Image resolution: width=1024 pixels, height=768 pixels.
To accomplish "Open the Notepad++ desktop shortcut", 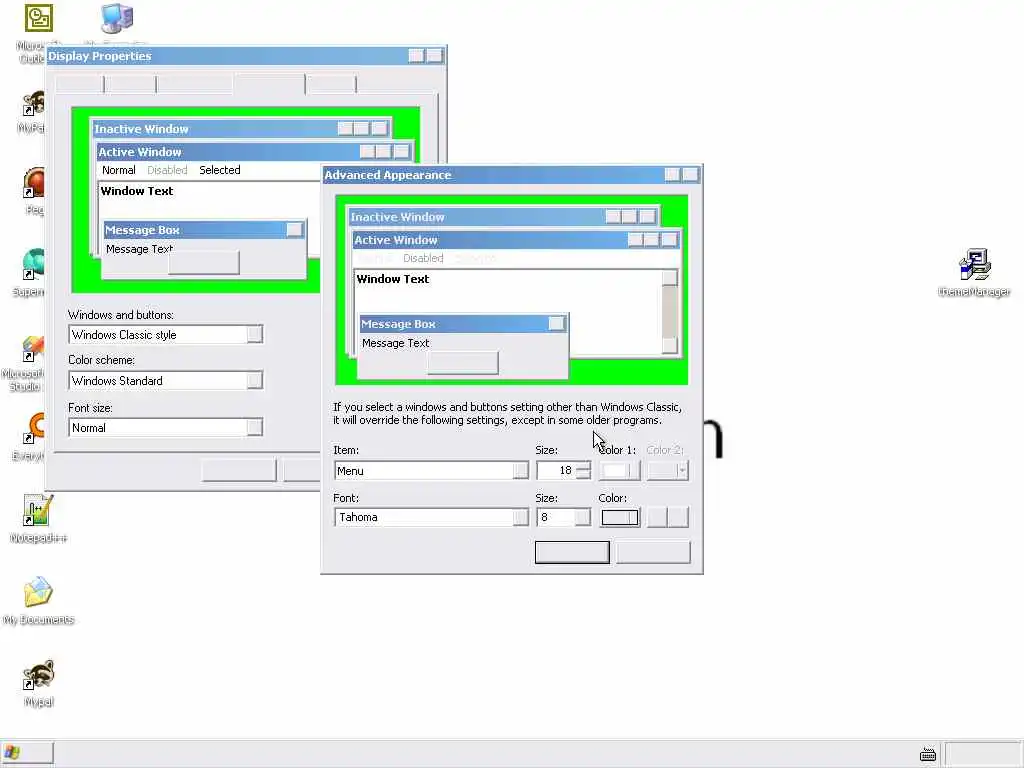I will pyautogui.click(x=37, y=511).
